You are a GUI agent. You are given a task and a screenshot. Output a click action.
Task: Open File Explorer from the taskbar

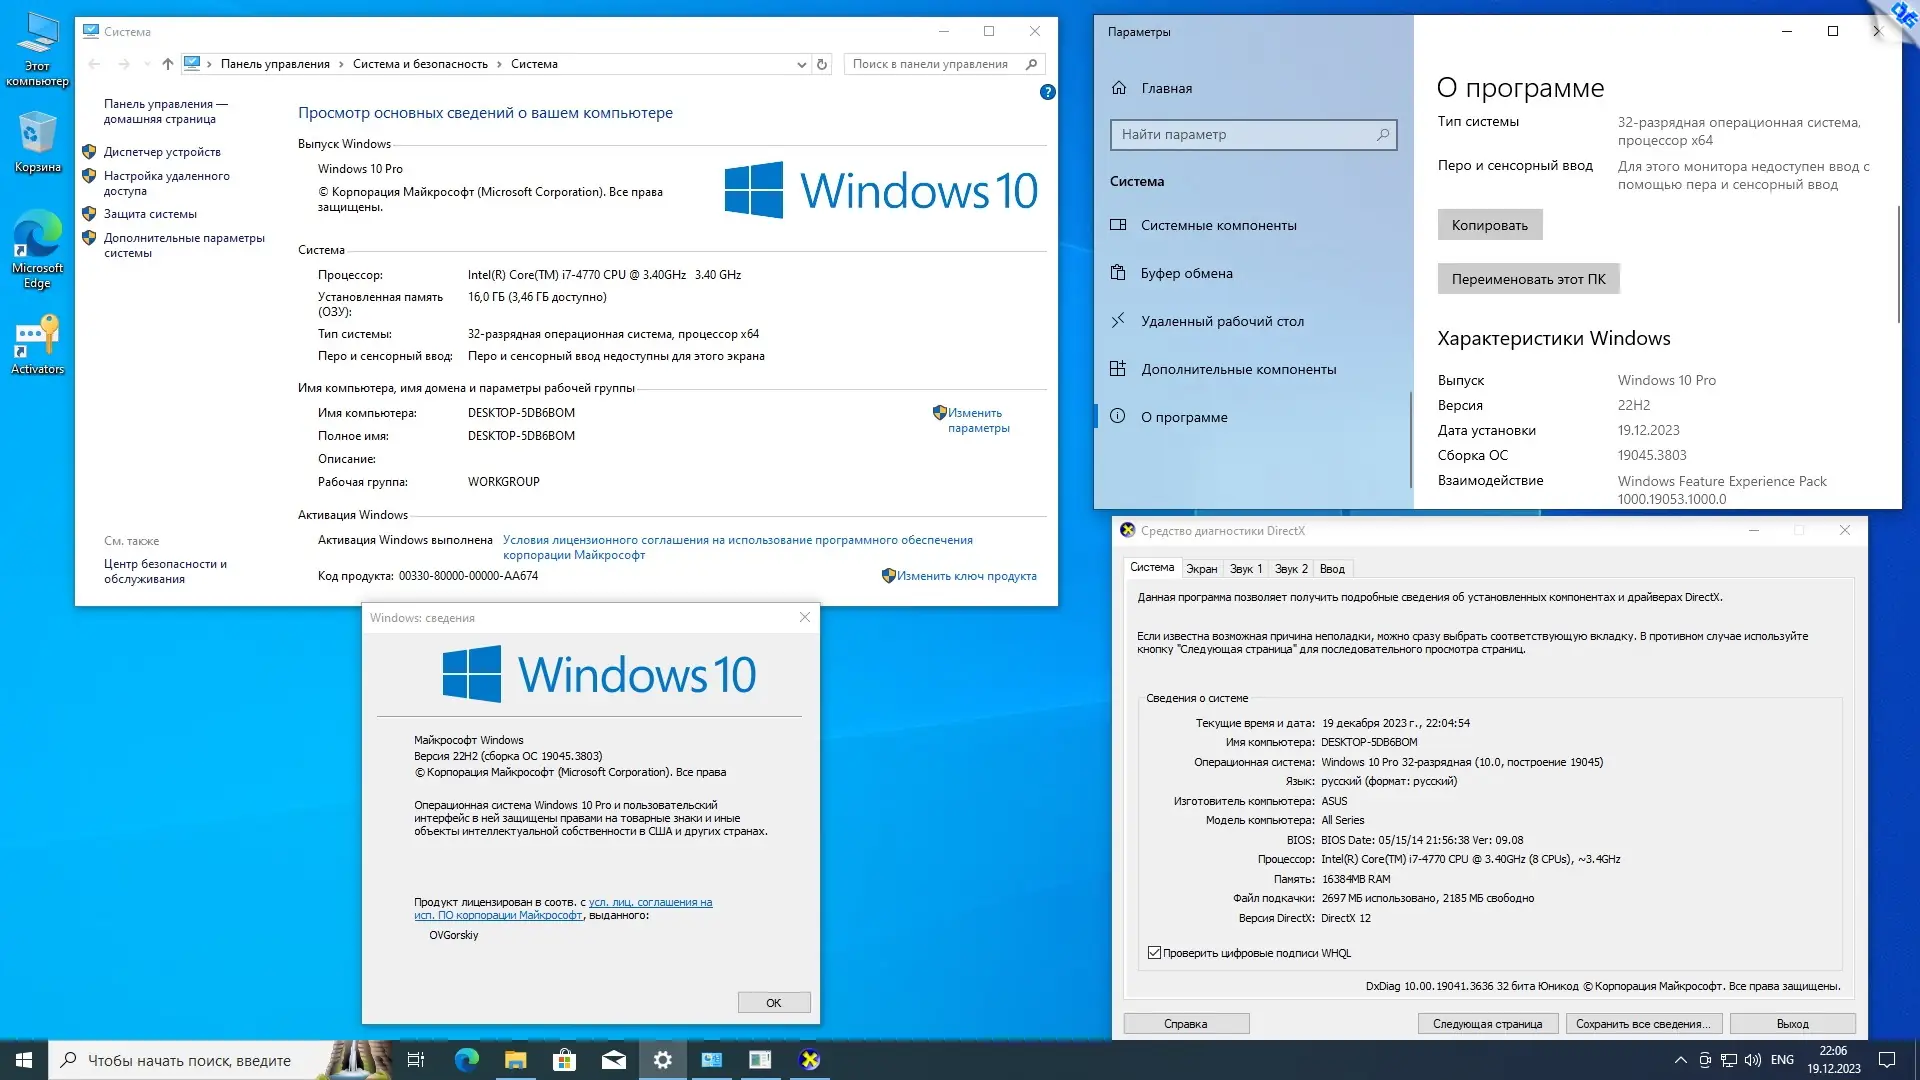pos(515,1060)
